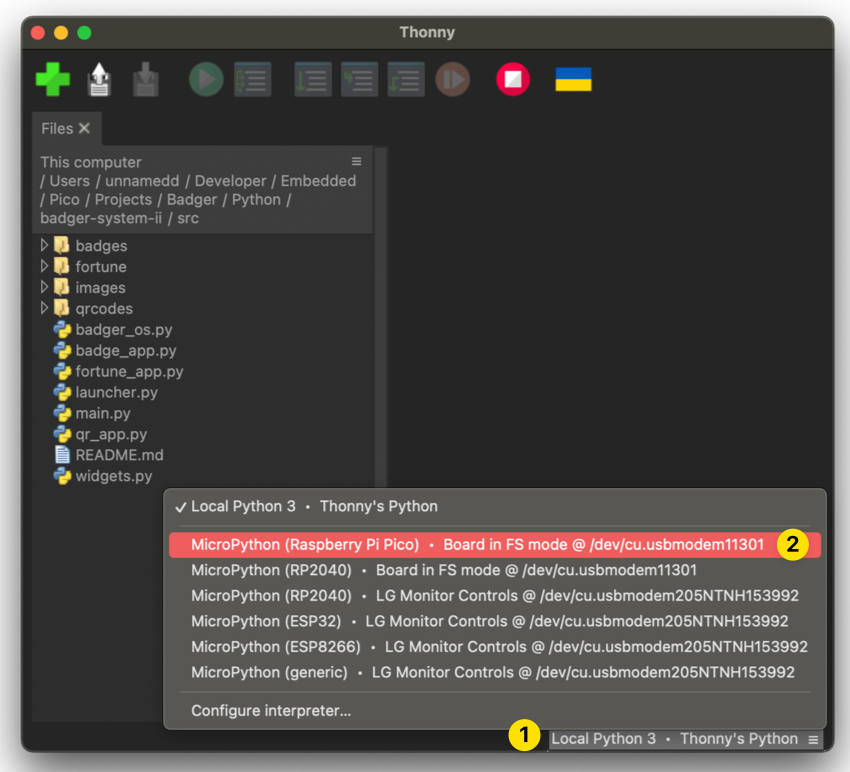Open Configure interpreter... menu entry
This screenshot has width=850, height=772.
(494, 711)
